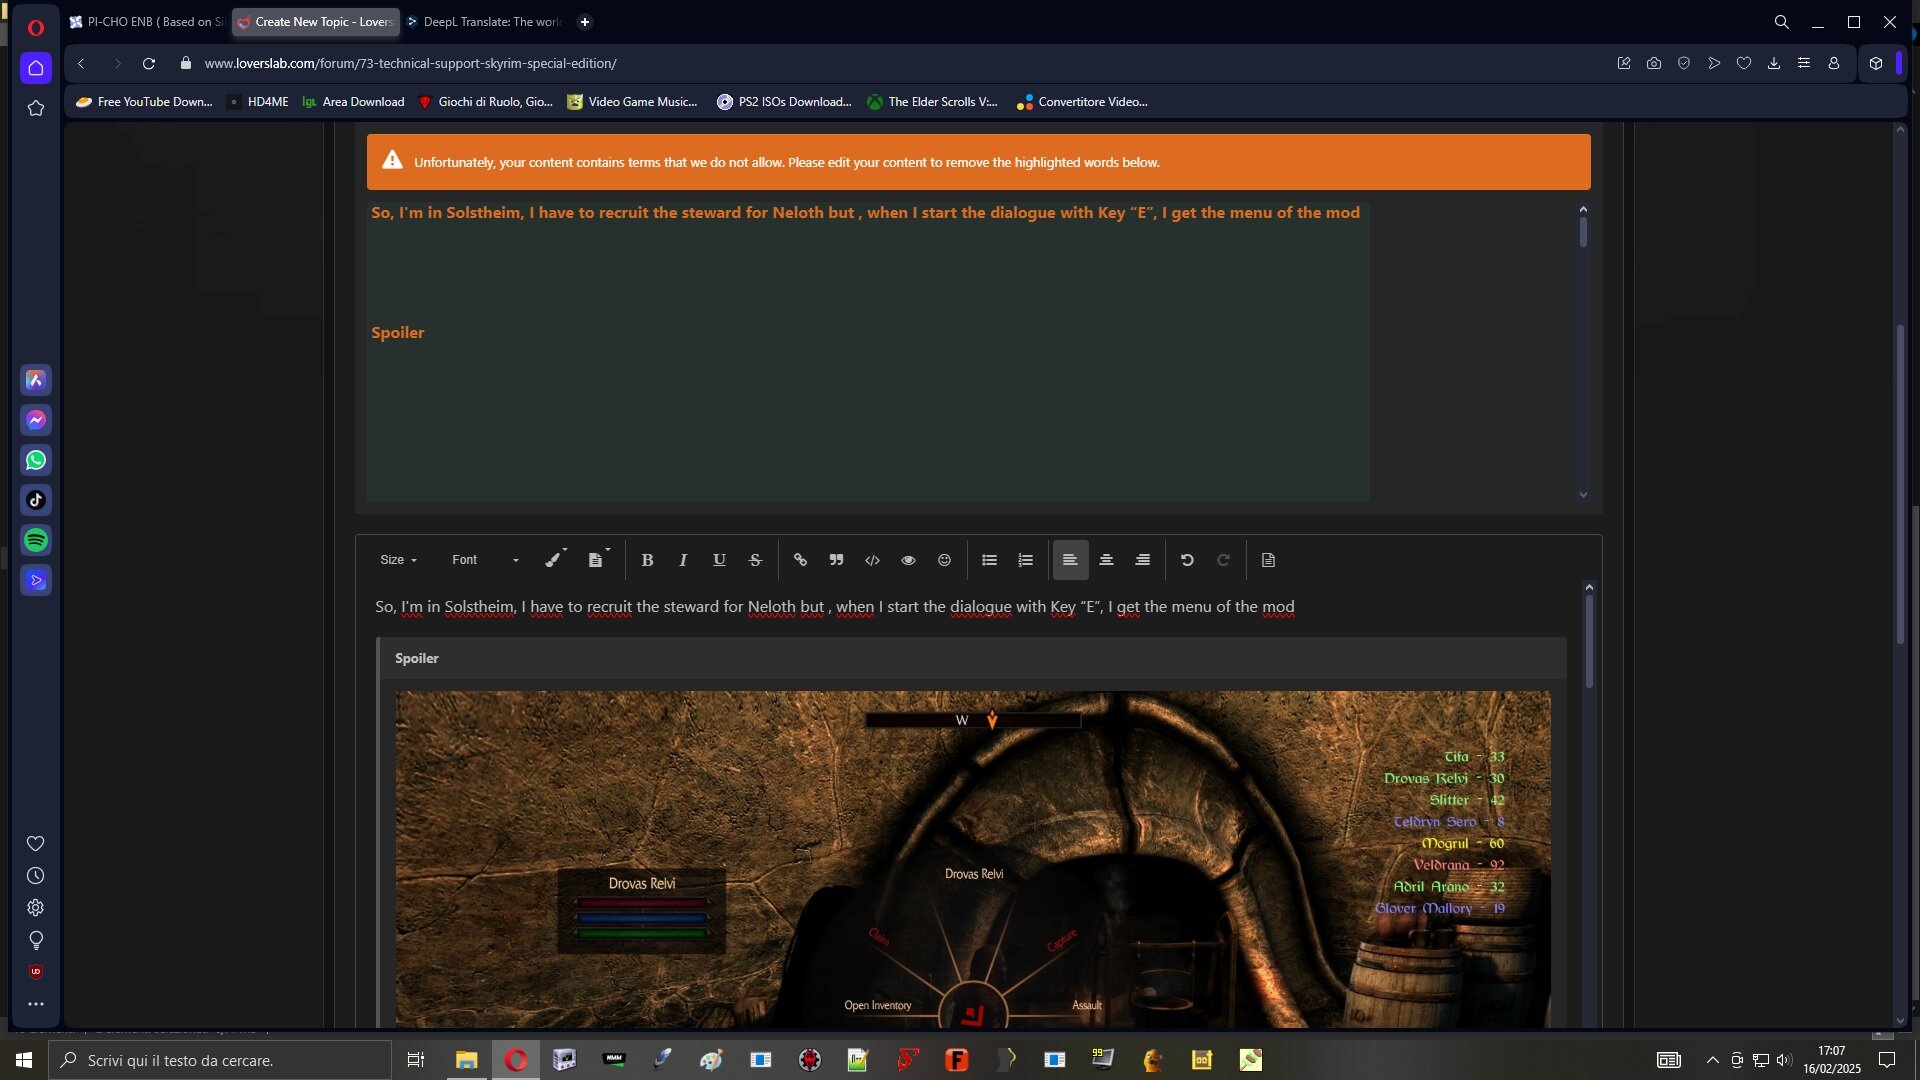Open the paste options dropdown in the toolbar
The width and height of the screenshot is (1920, 1080).
[x=598, y=560]
